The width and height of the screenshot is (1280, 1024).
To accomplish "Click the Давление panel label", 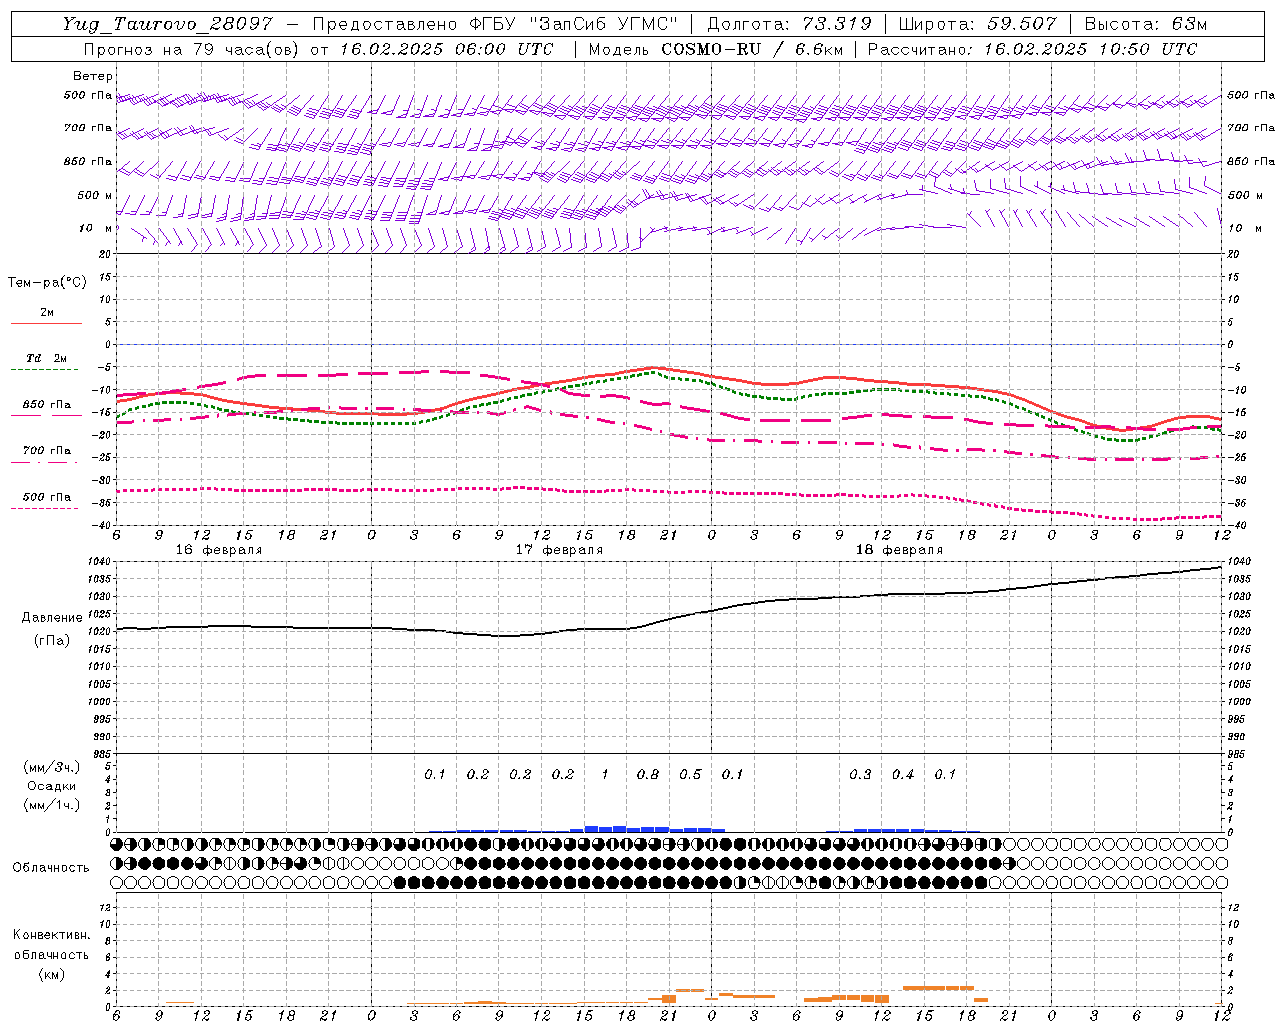I will pos(52,618).
